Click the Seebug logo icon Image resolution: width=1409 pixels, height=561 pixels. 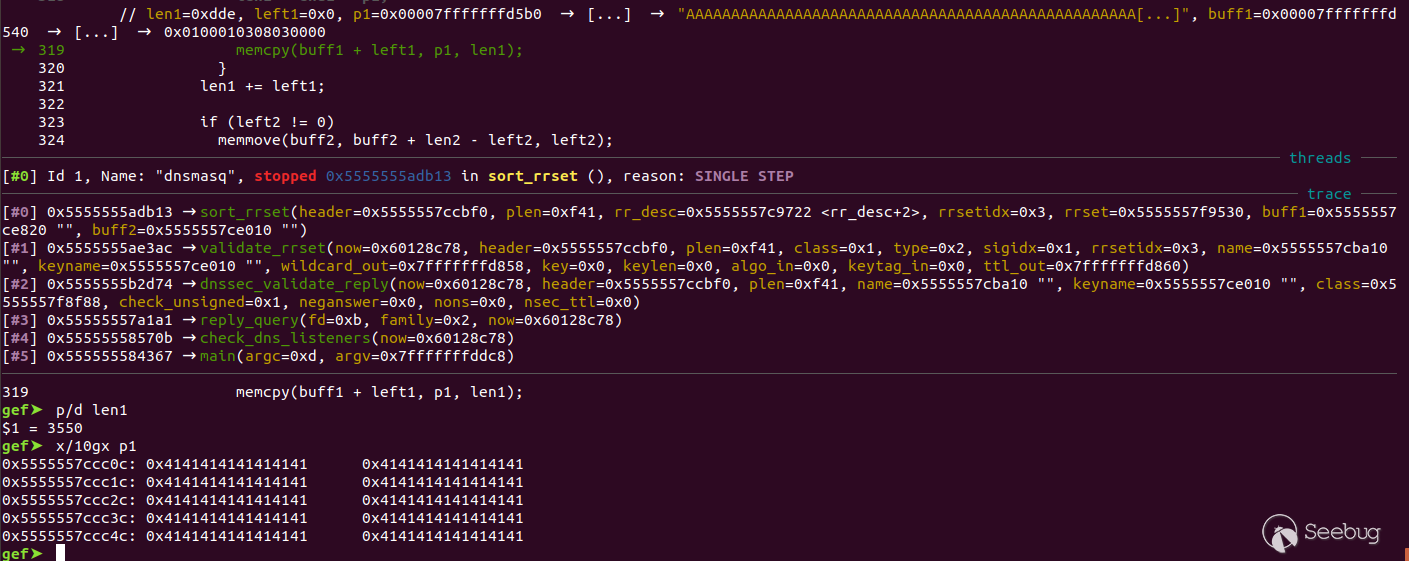(1280, 532)
